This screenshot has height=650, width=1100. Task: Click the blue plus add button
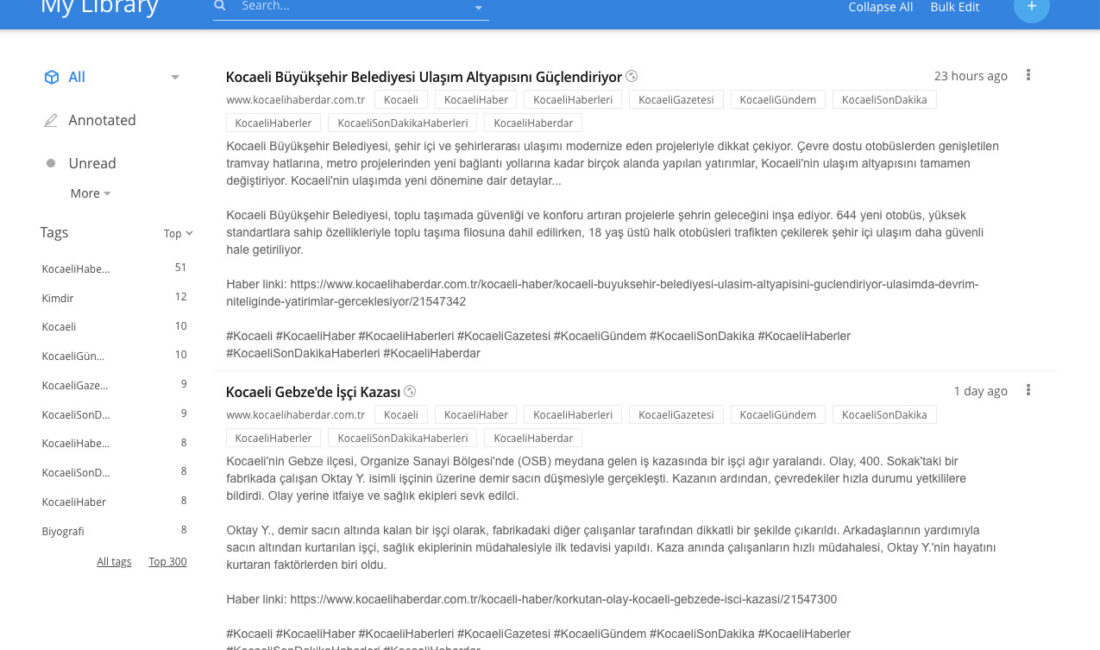coord(1031,7)
